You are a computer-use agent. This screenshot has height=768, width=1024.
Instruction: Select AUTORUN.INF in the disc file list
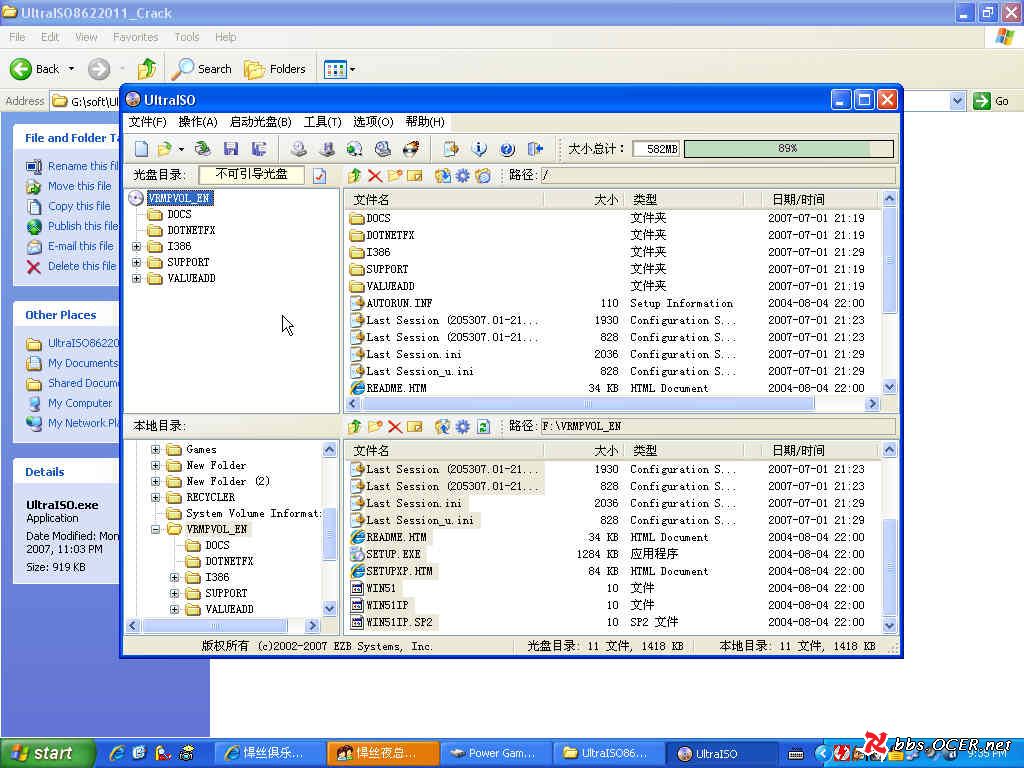(x=399, y=303)
